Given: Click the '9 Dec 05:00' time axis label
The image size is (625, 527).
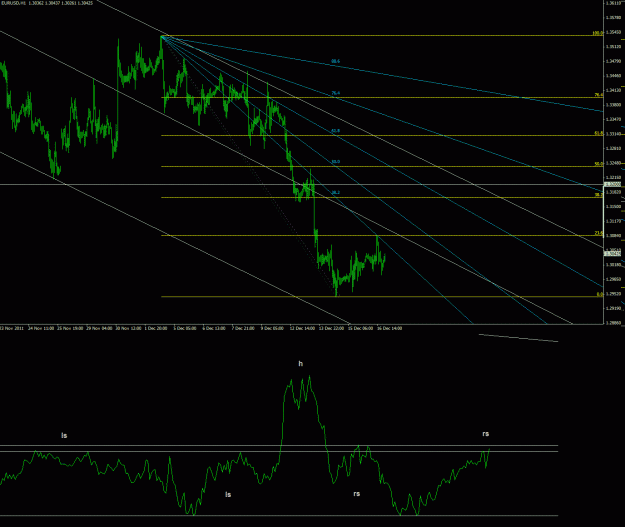Looking at the screenshot, I should click(x=272, y=328).
